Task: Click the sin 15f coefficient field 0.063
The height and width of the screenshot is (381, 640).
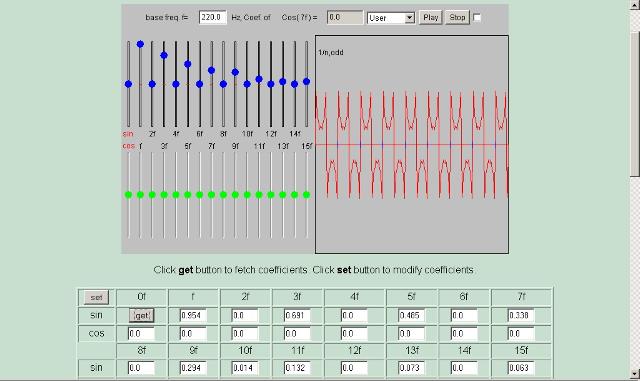Action: tap(521, 368)
